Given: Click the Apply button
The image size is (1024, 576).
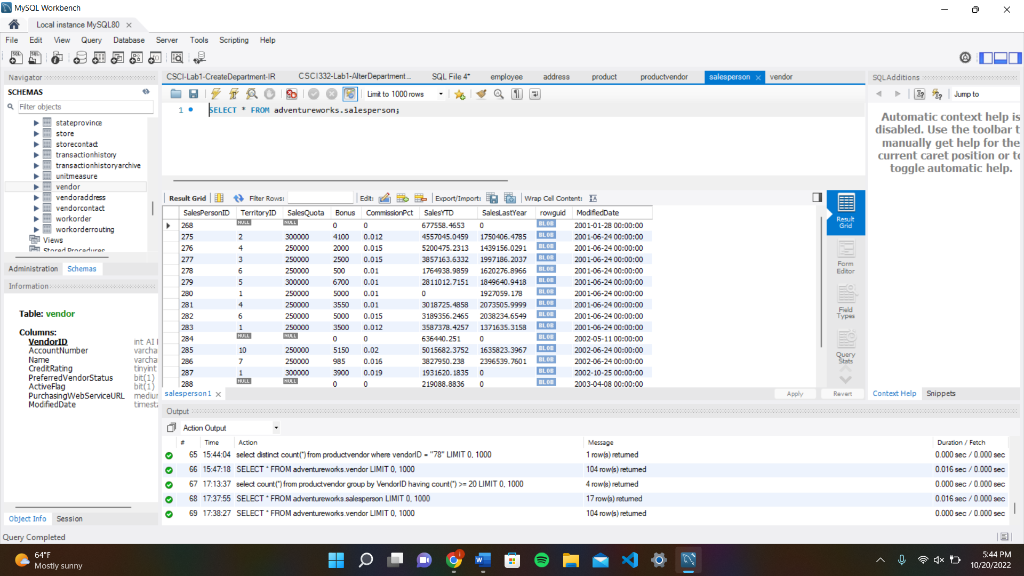Looking at the screenshot, I should click(795, 394).
